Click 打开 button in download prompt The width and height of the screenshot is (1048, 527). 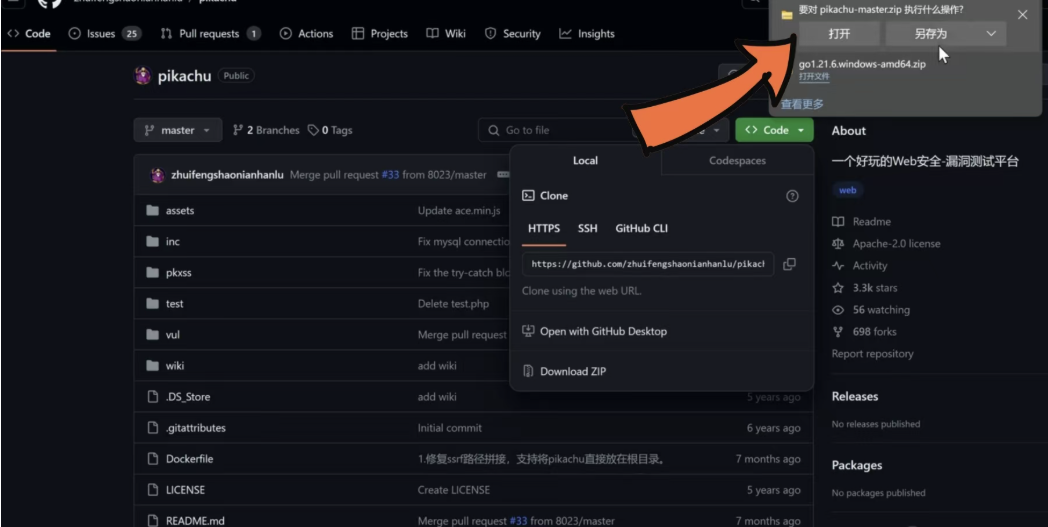pyautogui.click(x=839, y=34)
